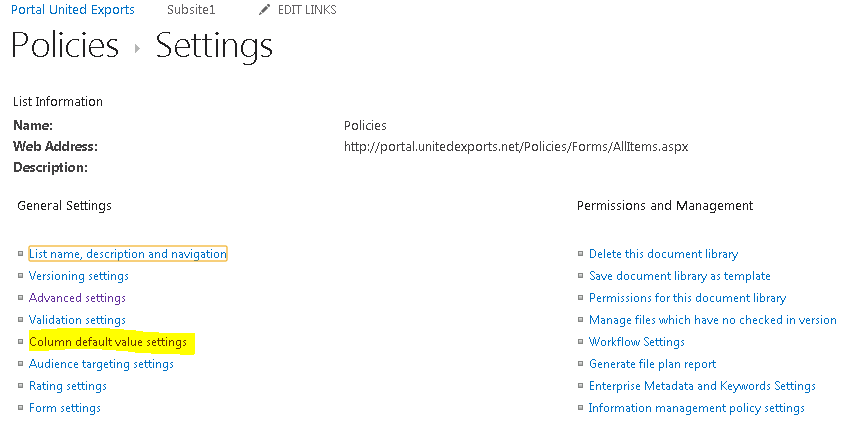Go to Subsite1 in top navigation

click(191, 10)
